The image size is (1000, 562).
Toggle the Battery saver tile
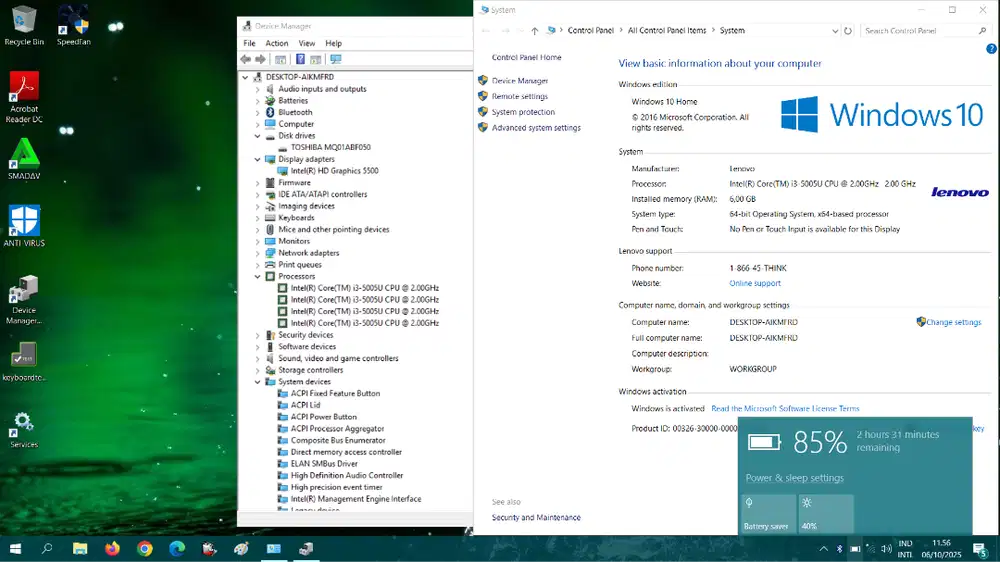click(767, 513)
